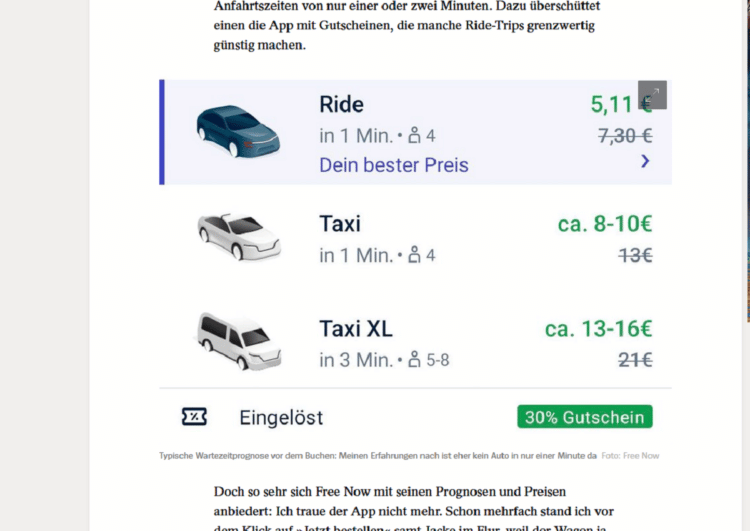Viewport: 750px width, 531px height.
Task: Click the passenger icon in Taxi row
Action: coord(416,255)
